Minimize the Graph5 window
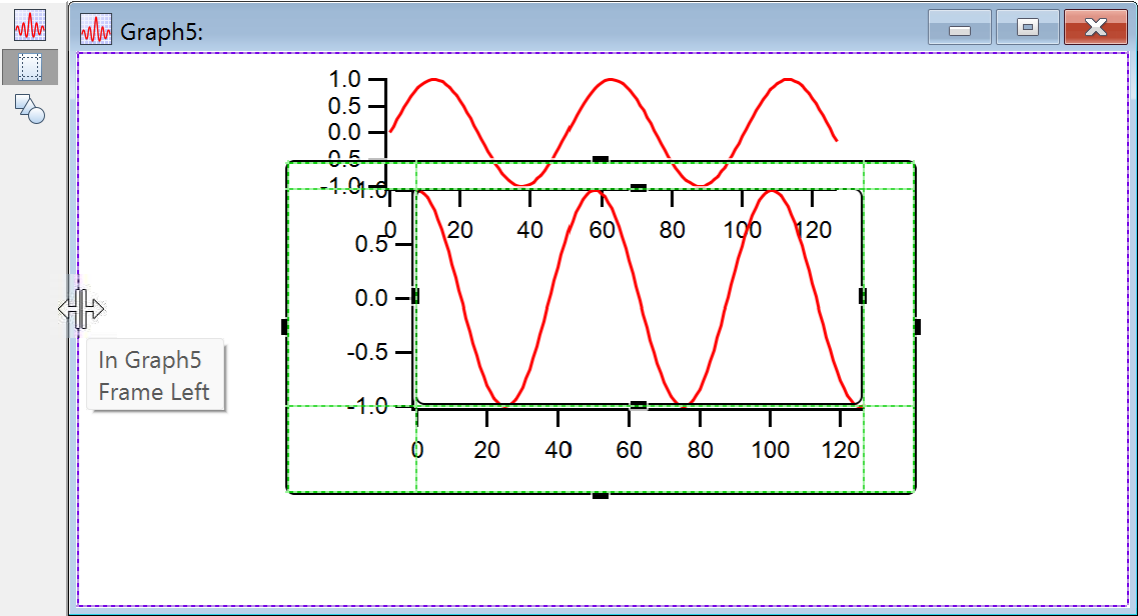 tap(959, 28)
